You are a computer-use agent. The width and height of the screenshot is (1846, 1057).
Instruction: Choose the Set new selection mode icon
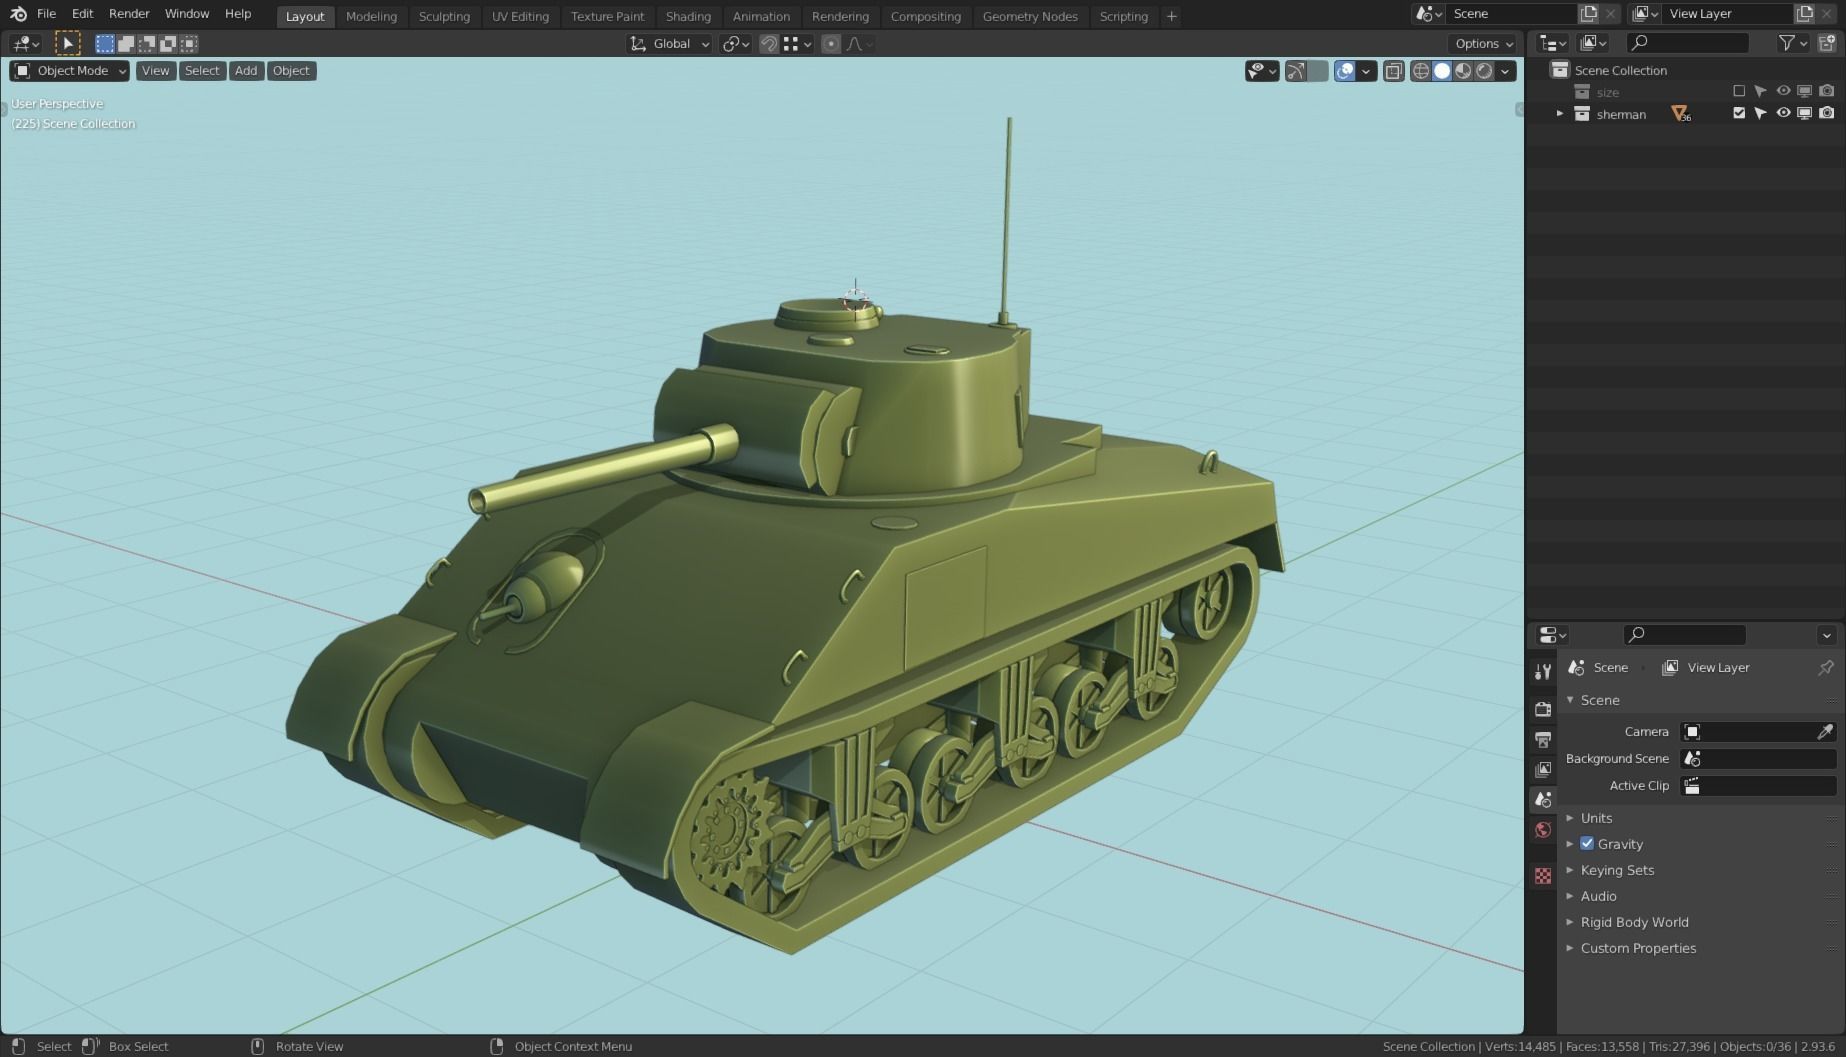click(x=105, y=43)
